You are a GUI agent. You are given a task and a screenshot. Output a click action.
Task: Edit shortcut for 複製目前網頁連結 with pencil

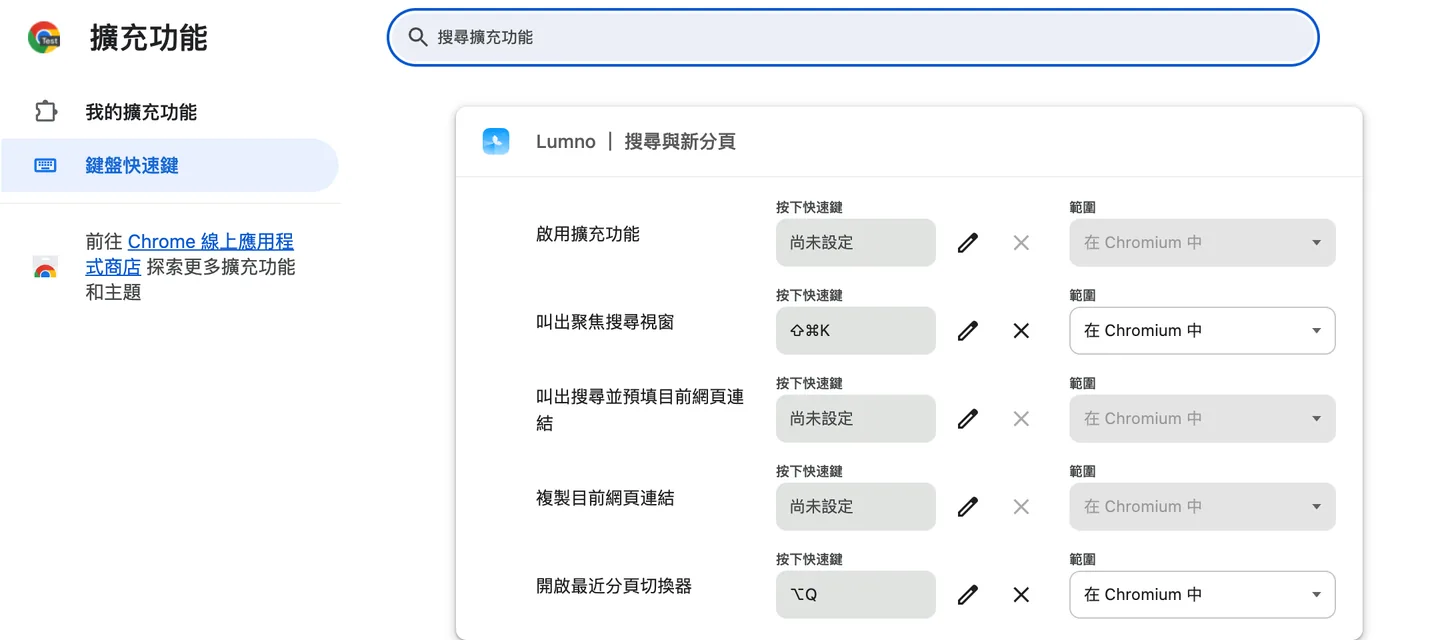[967, 507]
